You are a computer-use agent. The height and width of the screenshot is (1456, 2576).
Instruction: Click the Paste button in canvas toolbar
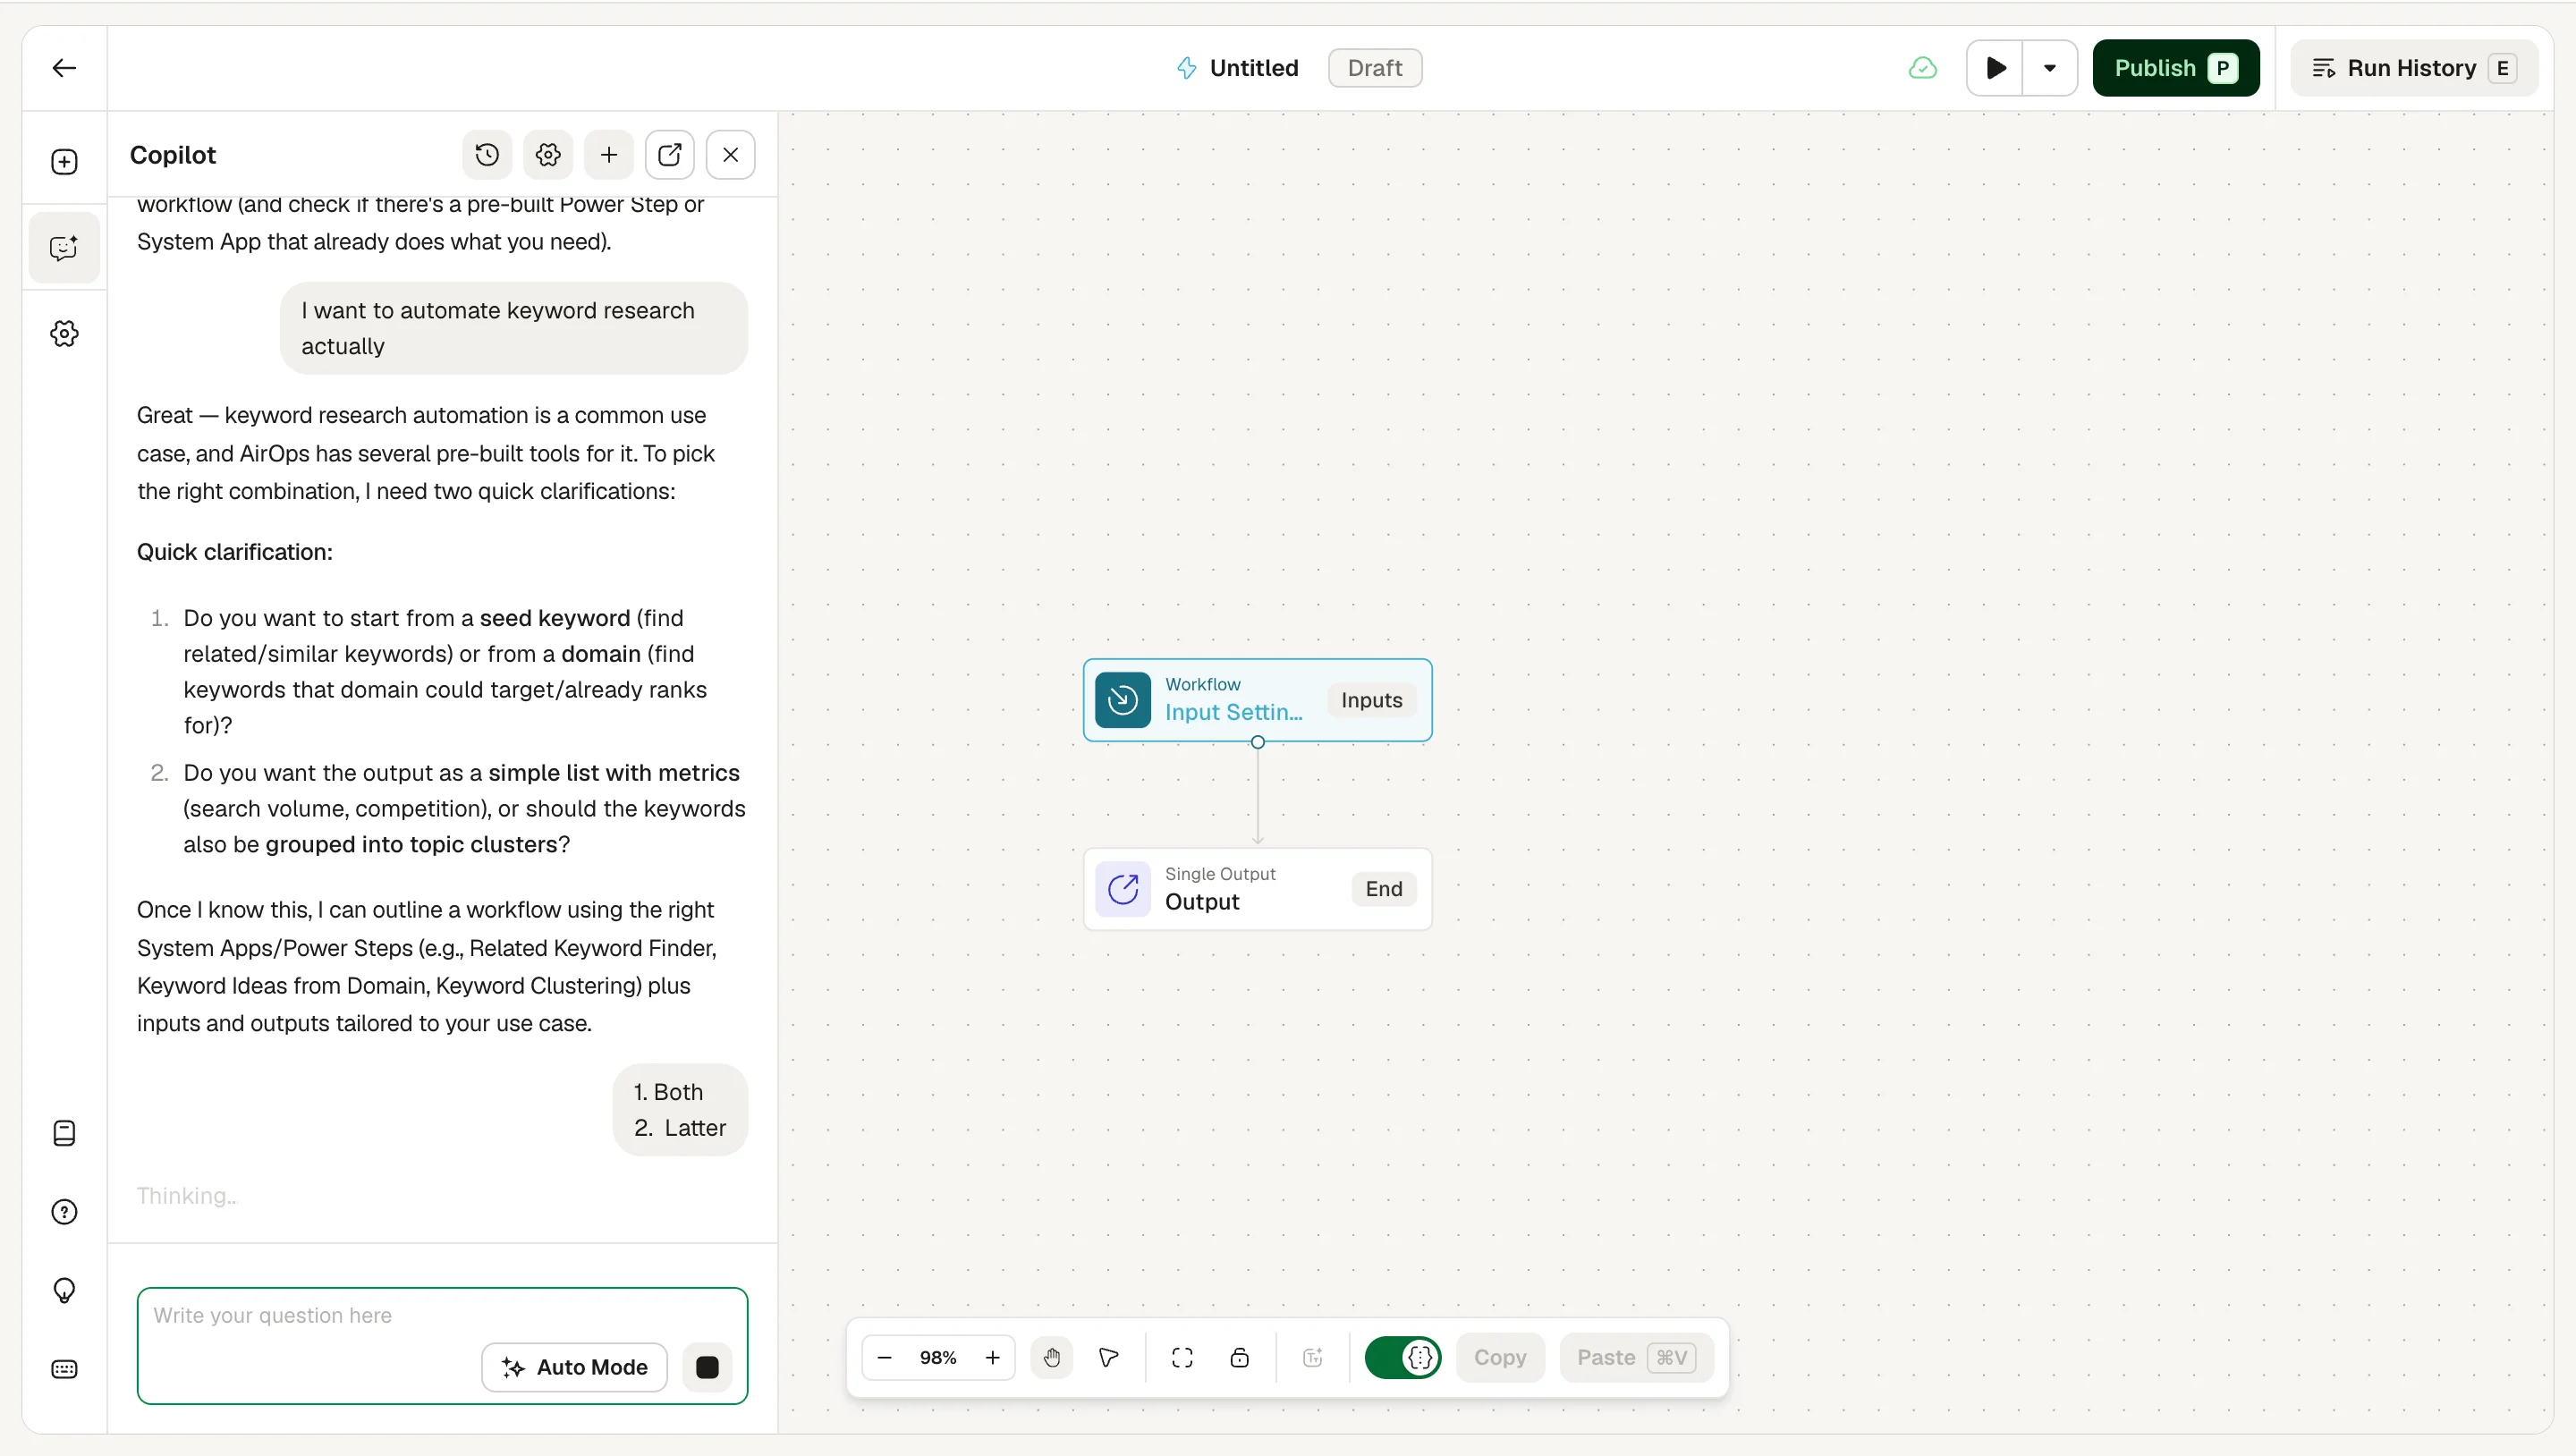1636,1358
